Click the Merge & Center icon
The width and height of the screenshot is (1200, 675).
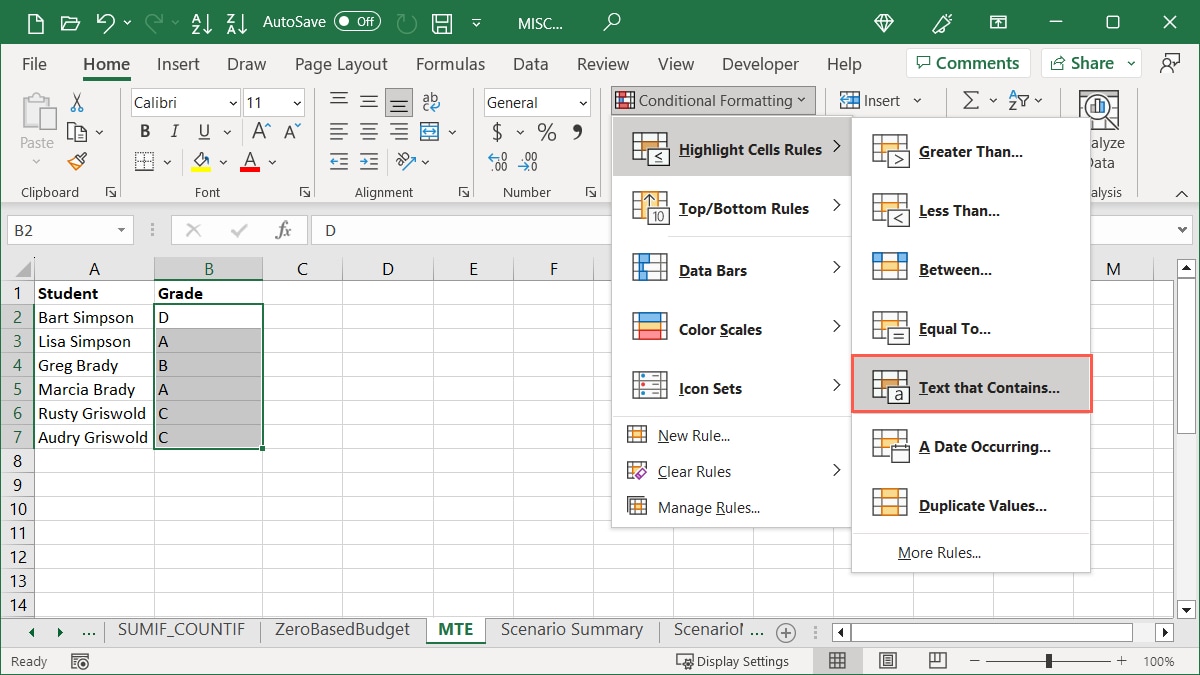pos(430,131)
